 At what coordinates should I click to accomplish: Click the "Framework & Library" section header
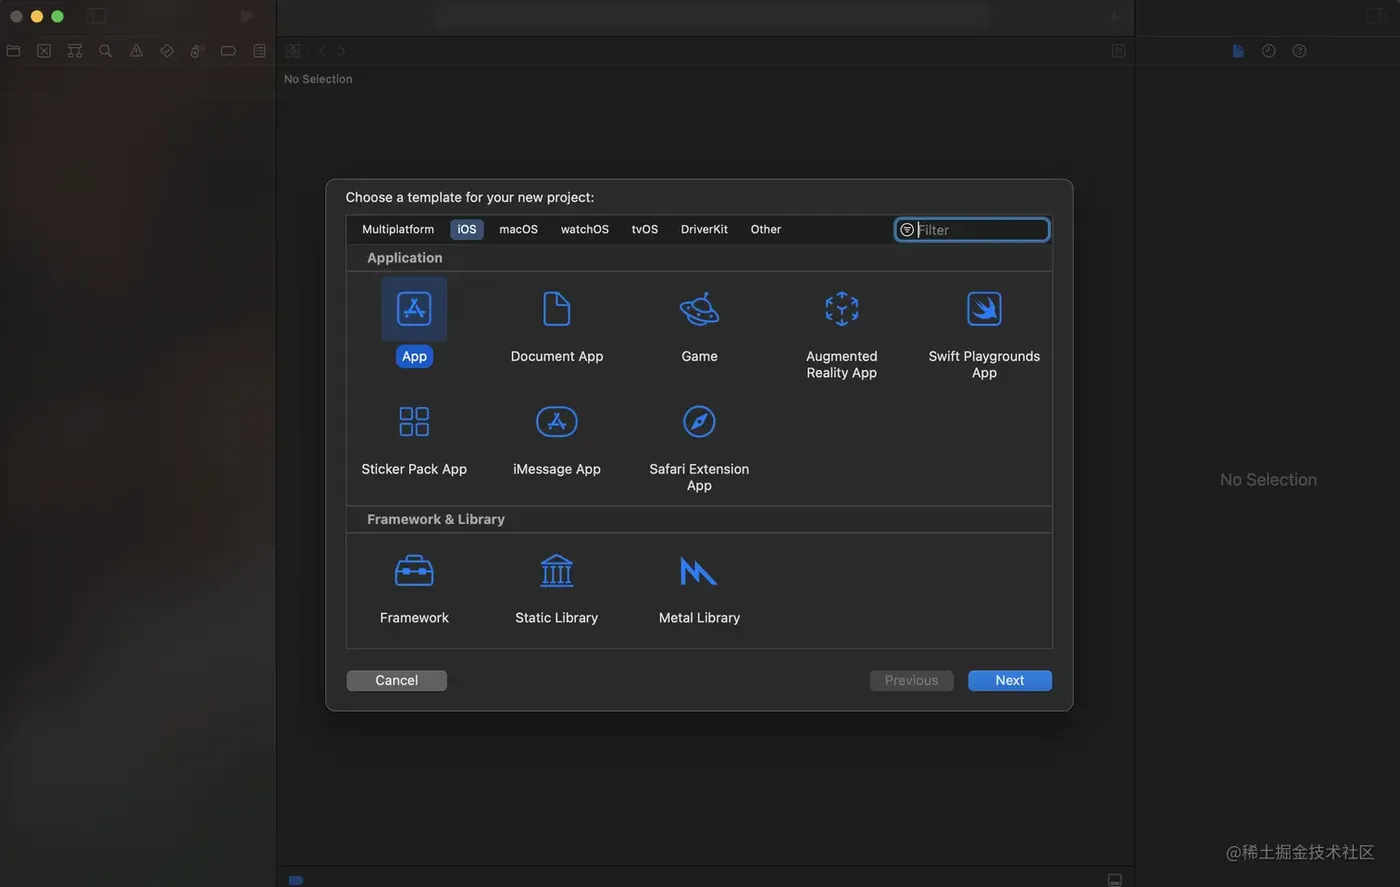[436, 520]
